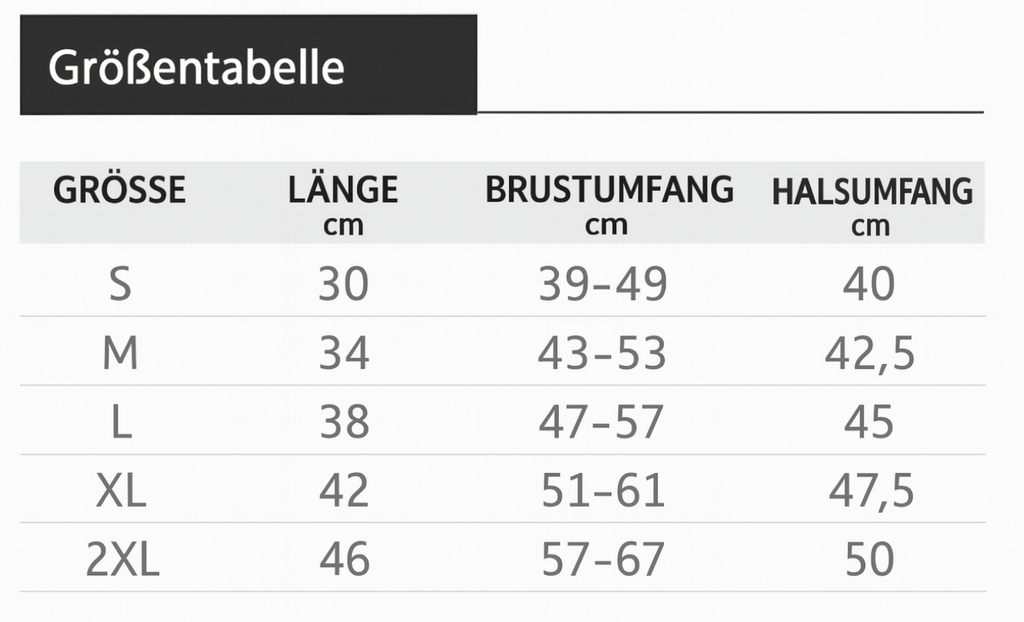Select neck value 47,5 for XL
Screen dimensions: 1024x622
click(870, 492)
